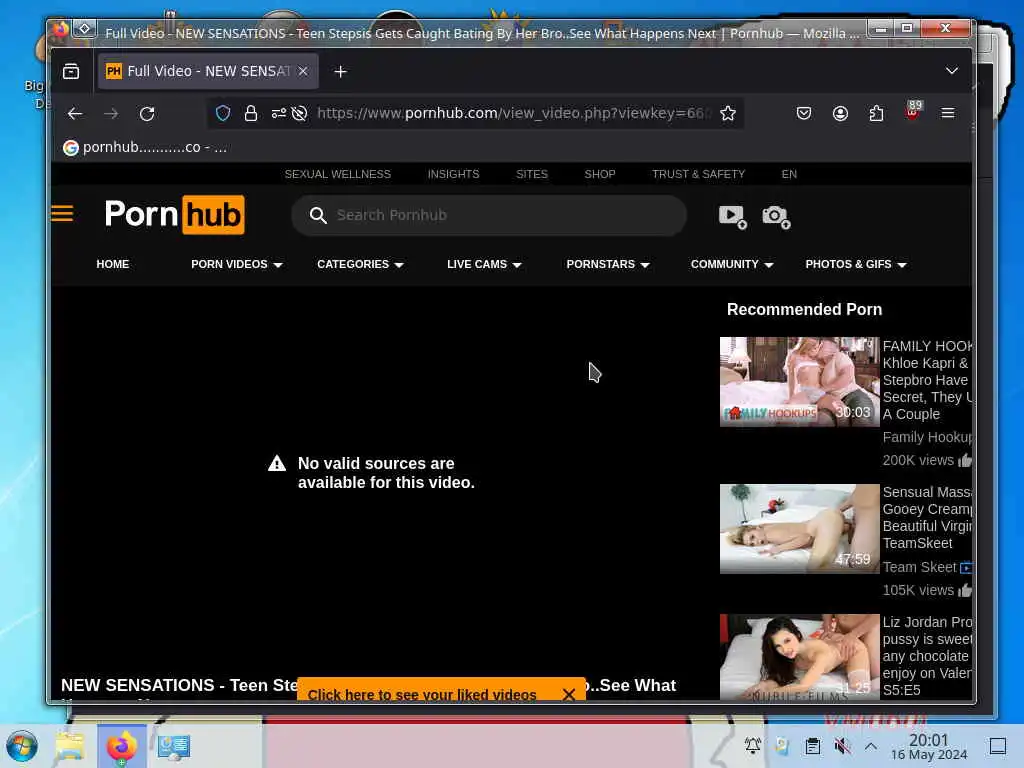This screenshot has width=1024, height=768.
Task: Select the Full Video tab
Action: (208, 71)
